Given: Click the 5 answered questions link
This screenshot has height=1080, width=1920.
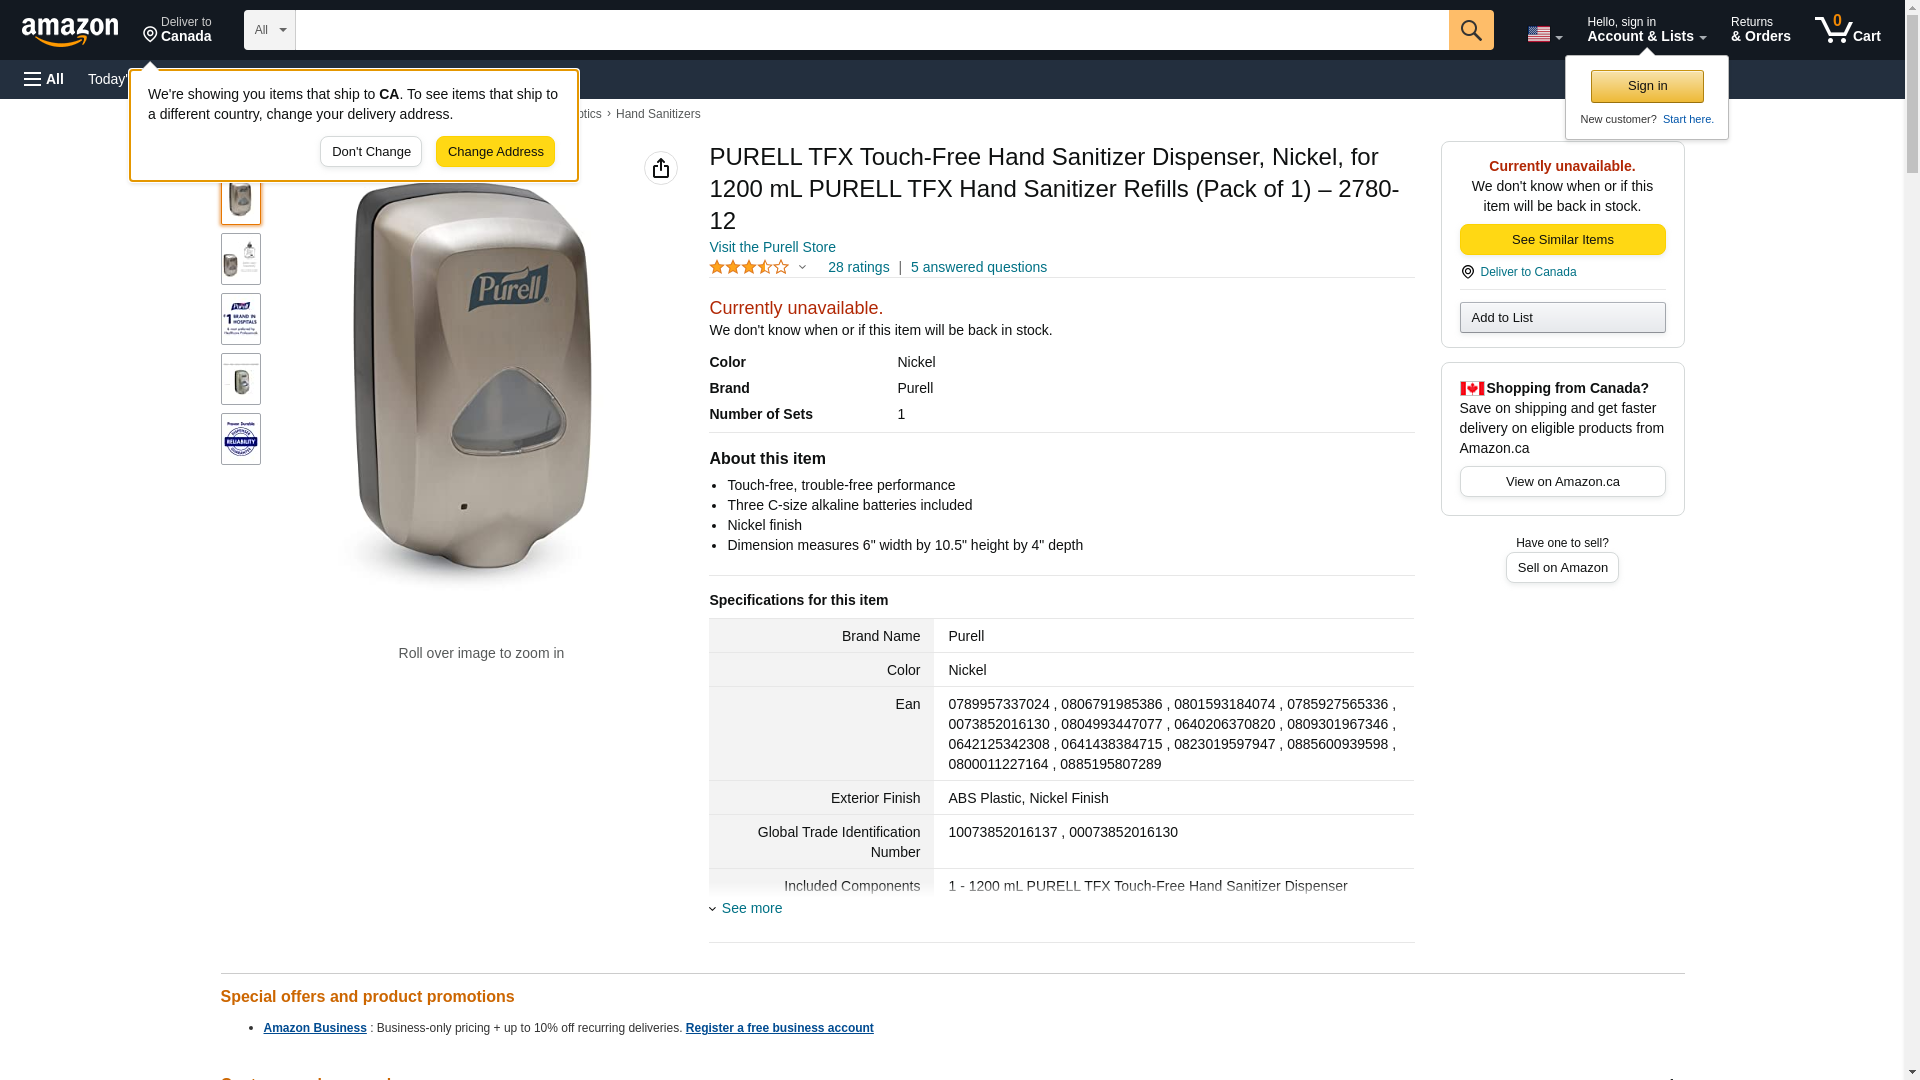Looking at the screenshot, I should [978, 267].
